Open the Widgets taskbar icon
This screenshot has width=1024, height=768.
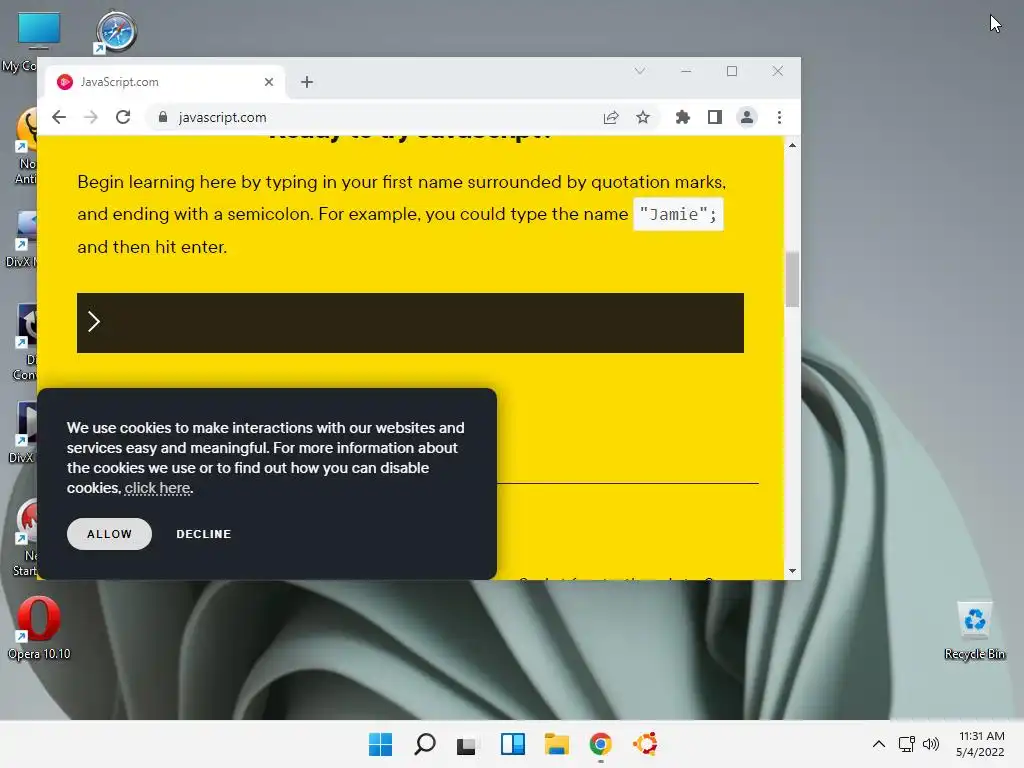[513, 744]
